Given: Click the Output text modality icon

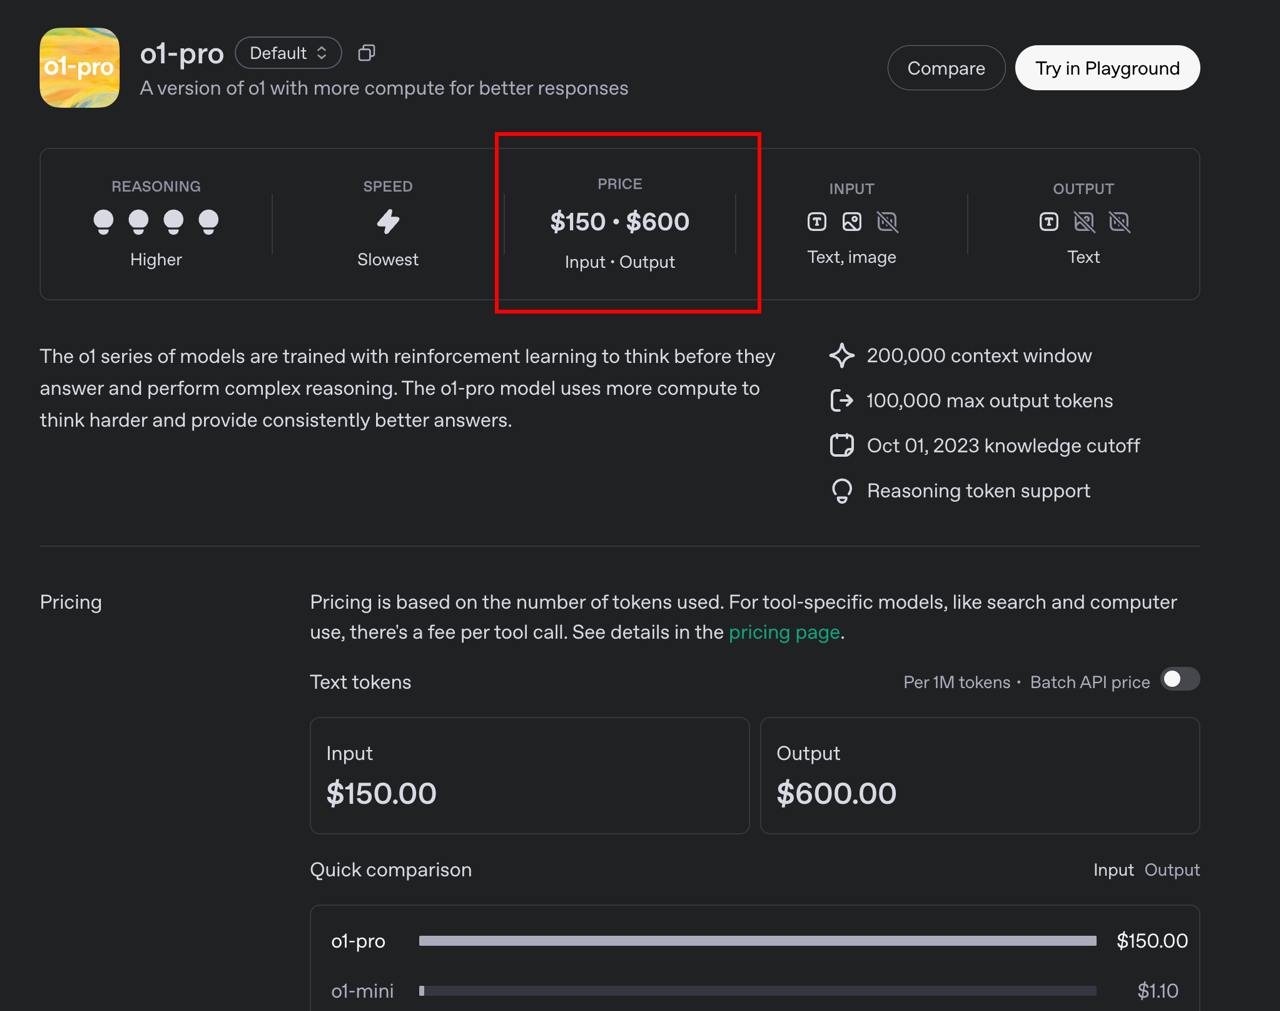Looking at the screenshot, I should point(1049,222).
